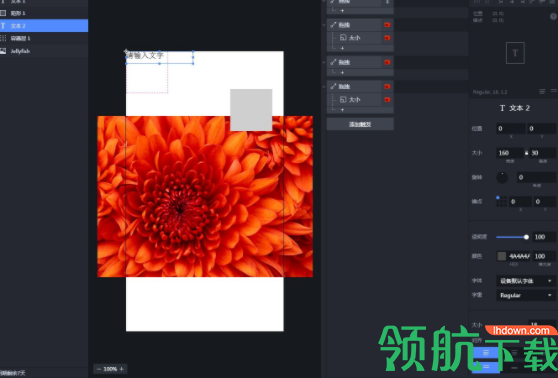Viewport: 558px width, 378px height.
Task: Click the position X input field
Action: (x=511, y=128)
